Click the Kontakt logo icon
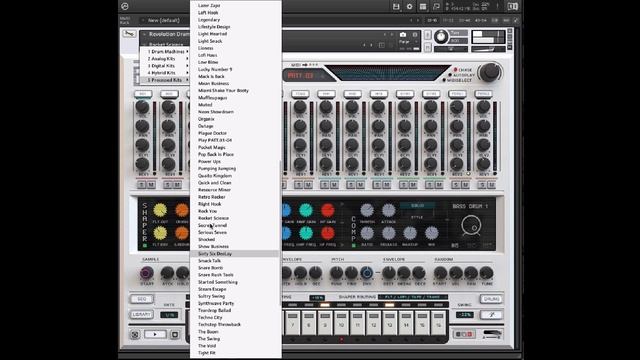 click(124, 6)
